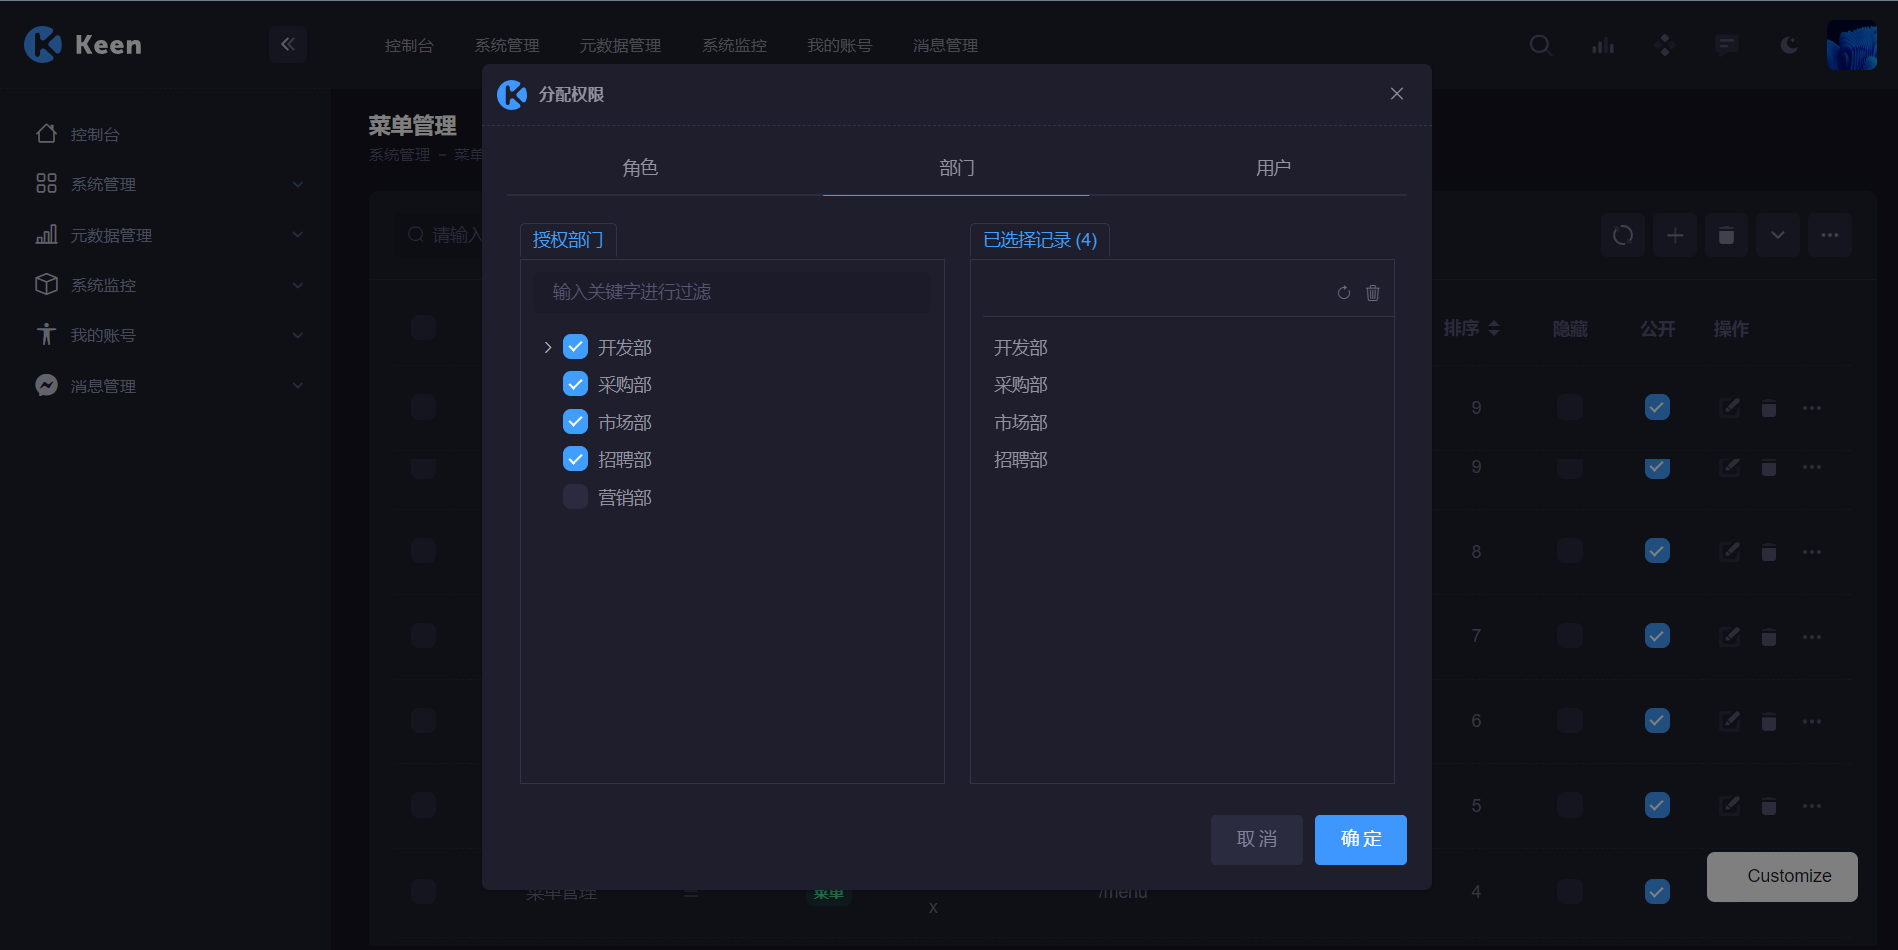The width and height of the screenshot is (1898, 950).
Task: Close the 分配权限 dialog
Action: coord(1396,94)
